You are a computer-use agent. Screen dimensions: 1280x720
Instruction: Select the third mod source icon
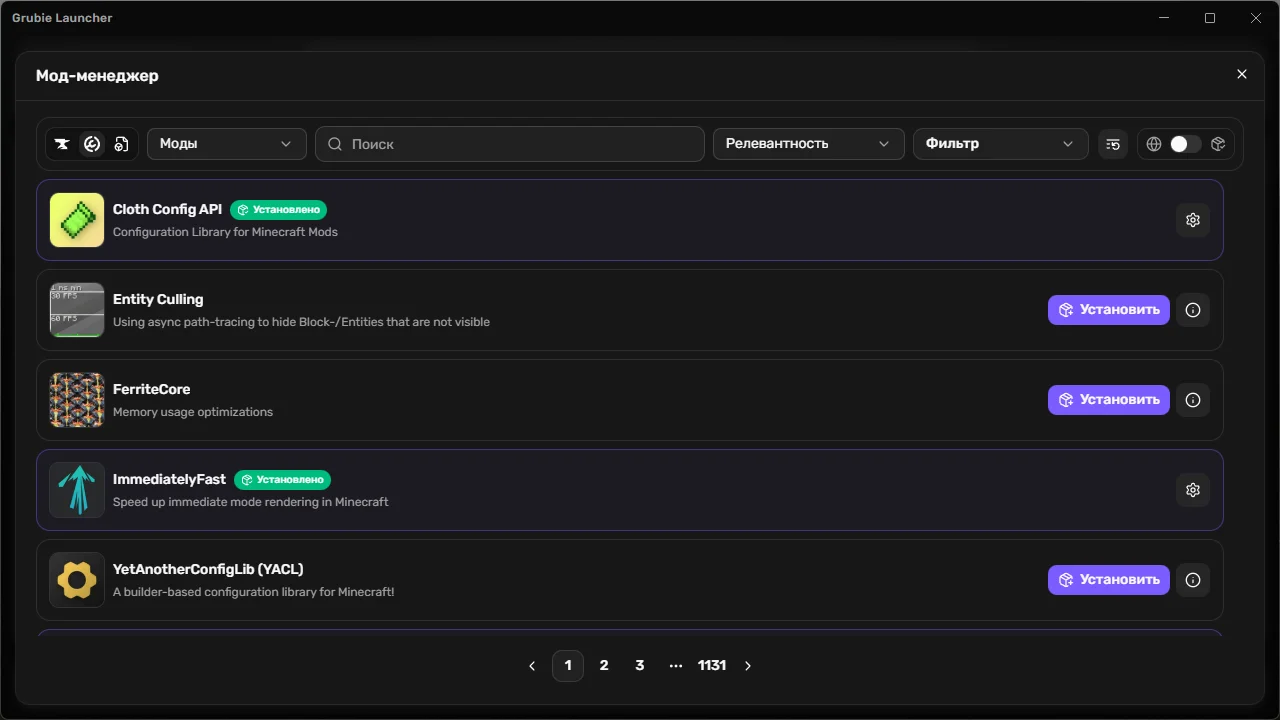tap(121, 144)
